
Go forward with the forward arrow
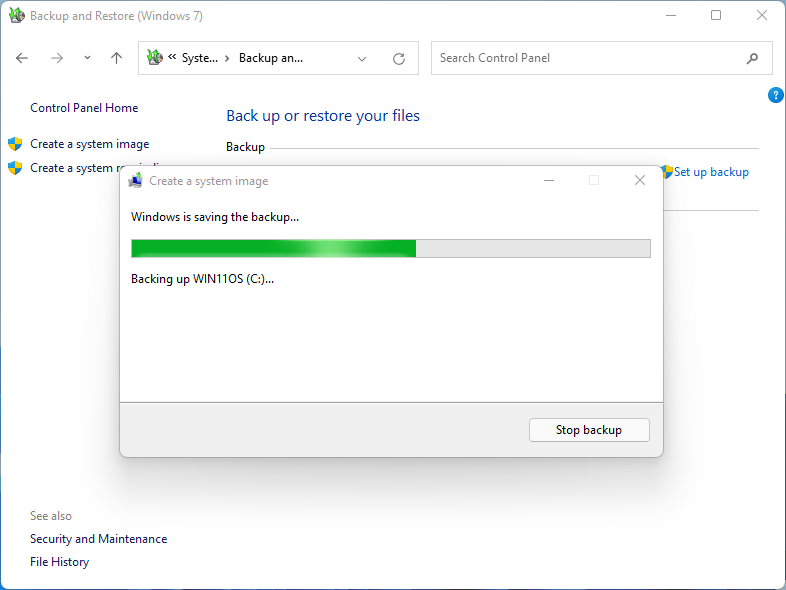click(x=57, y=58)
